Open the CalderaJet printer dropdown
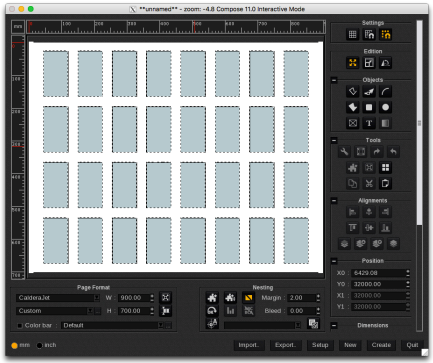Image resolution: width=433 pixels, height=363 pixels. click(58, 298)
